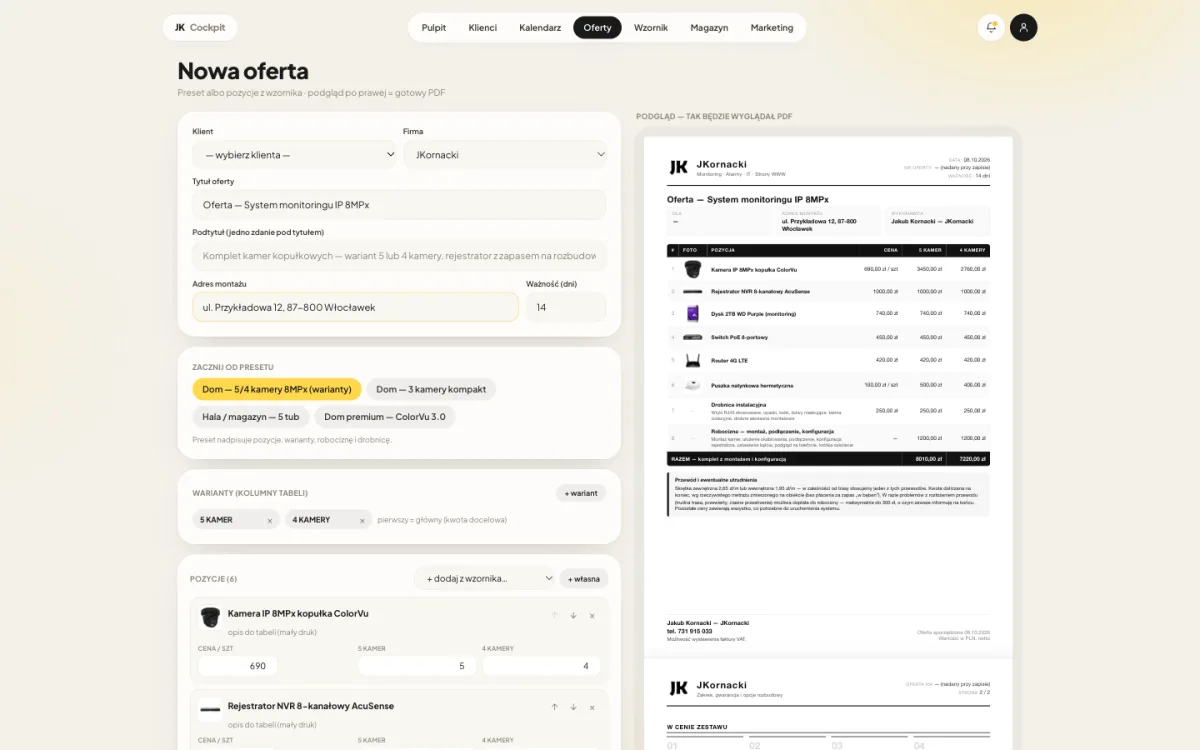Viewport: 1200px width, 750px height.
Task: Select preset 'Dom — 5/4 kamery 8MPx (warianty)'
Action: [276, 389]
